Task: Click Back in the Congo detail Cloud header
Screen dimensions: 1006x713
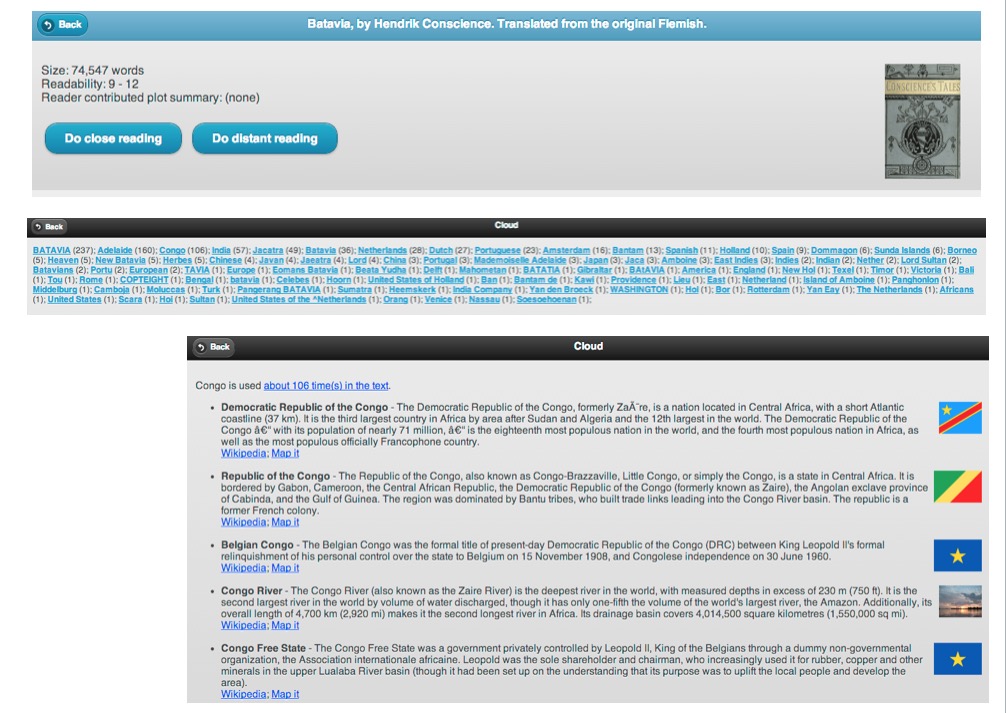Action: 213,347
